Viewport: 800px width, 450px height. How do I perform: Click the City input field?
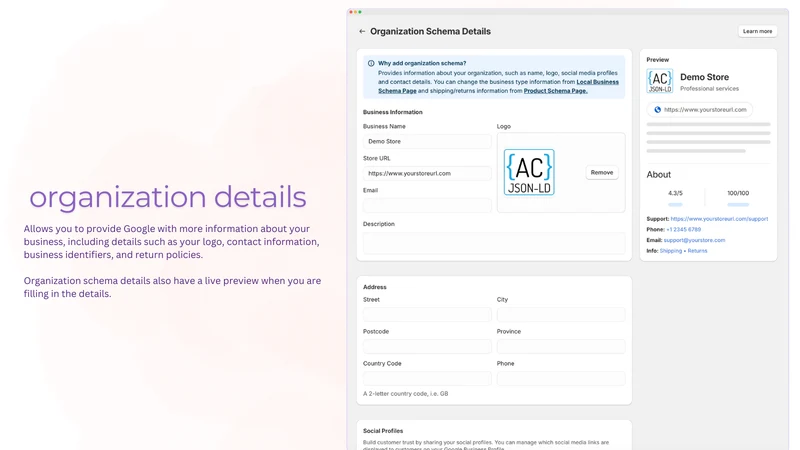click(x=561, y=314)
